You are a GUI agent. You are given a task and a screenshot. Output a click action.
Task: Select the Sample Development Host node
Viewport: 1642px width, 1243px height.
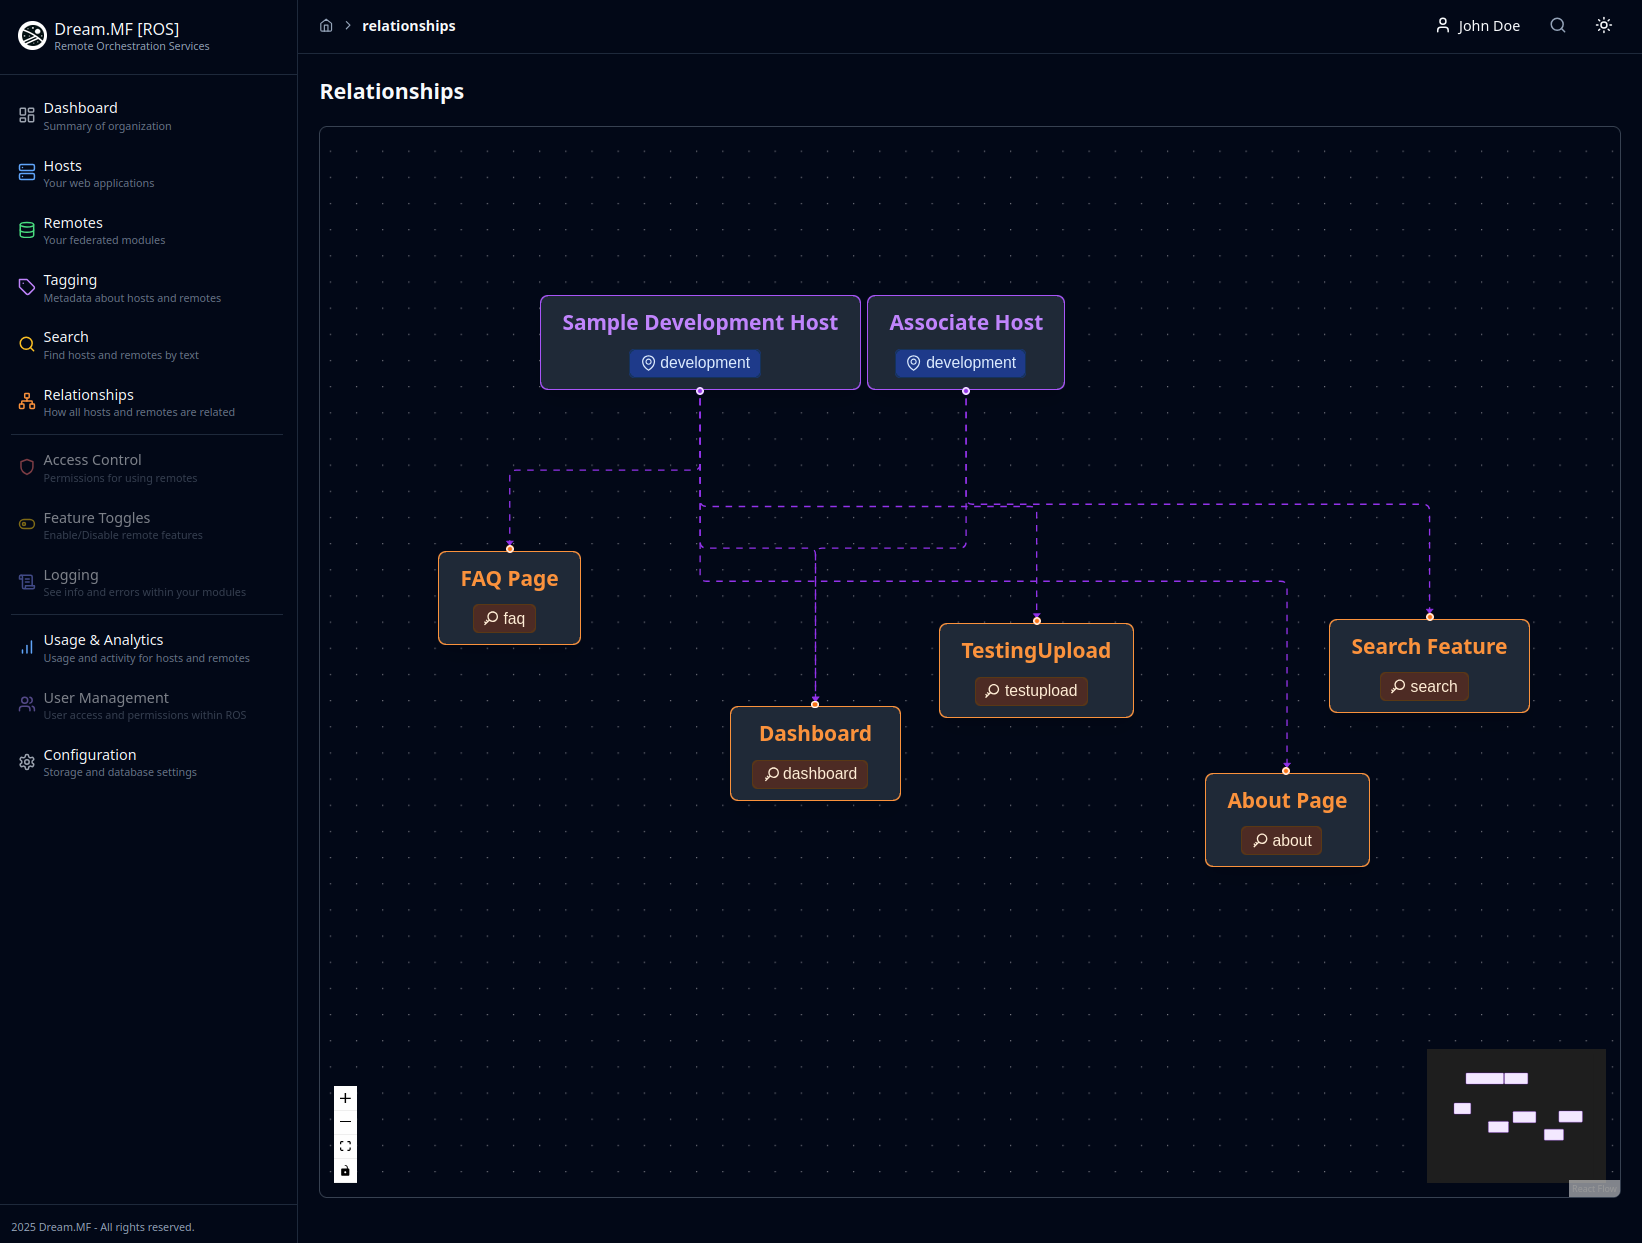(699, 323)
